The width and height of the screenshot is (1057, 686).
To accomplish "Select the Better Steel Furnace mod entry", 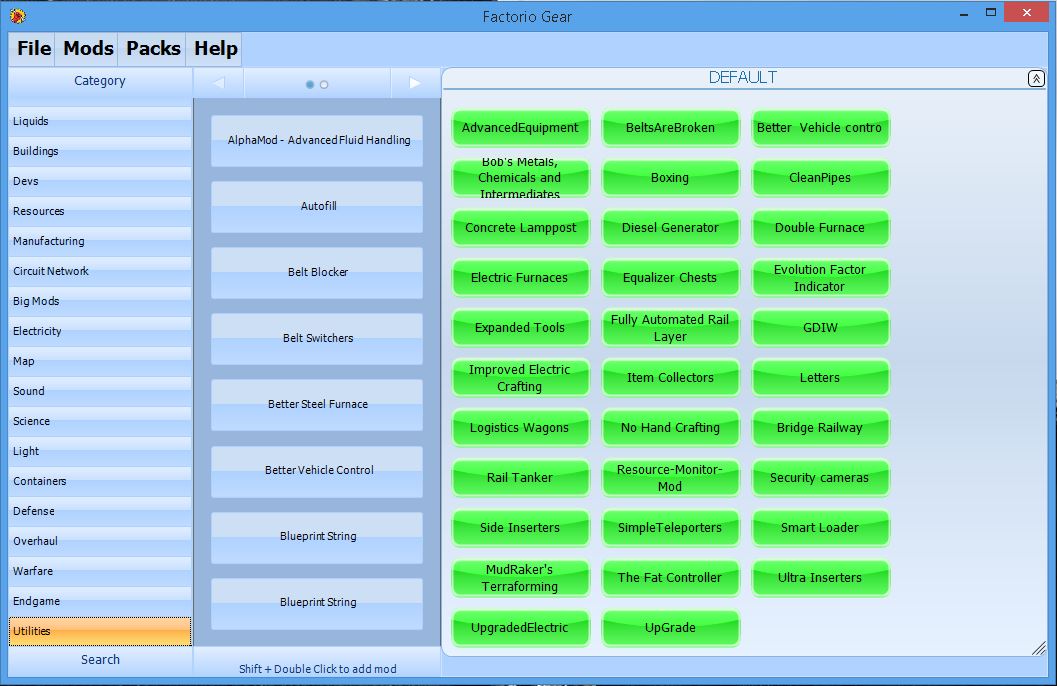I will (317, 405).
